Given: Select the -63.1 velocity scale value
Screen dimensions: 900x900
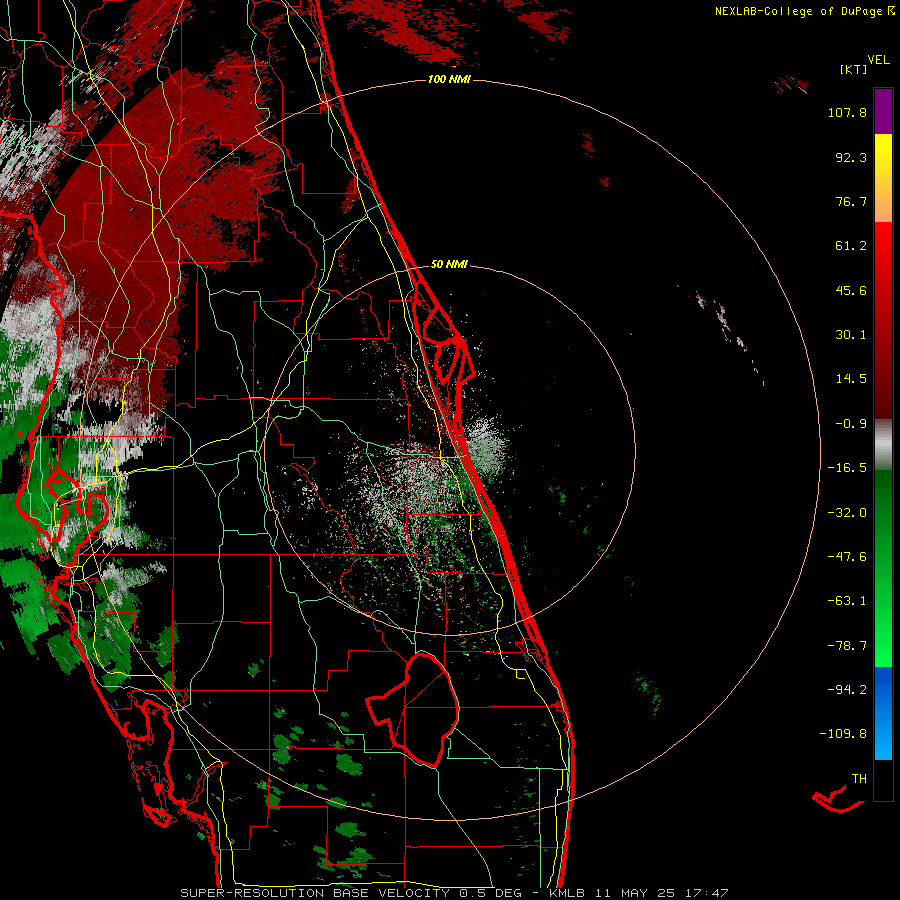Looking at the screenshot, I should (x=847, y=601).
